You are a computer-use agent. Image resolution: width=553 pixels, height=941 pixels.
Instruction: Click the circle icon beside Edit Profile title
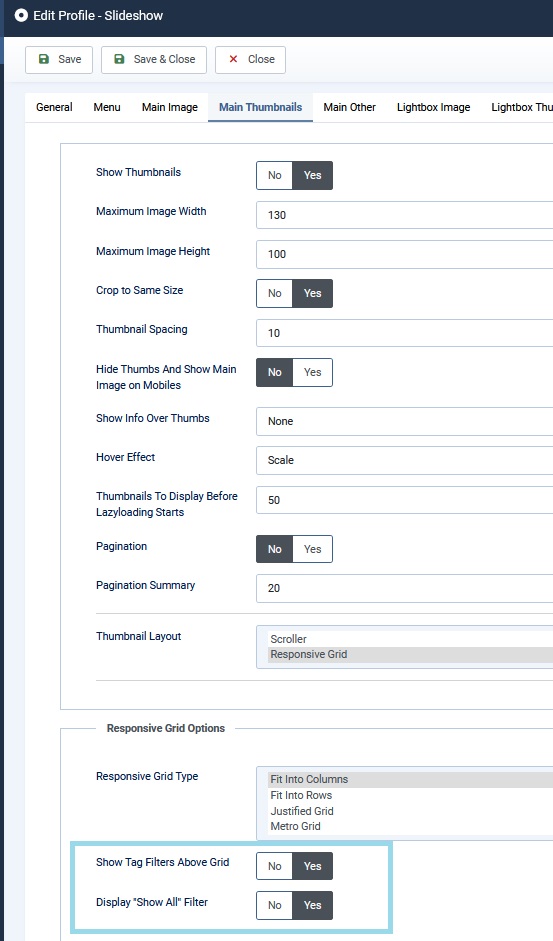pos(21,15)
